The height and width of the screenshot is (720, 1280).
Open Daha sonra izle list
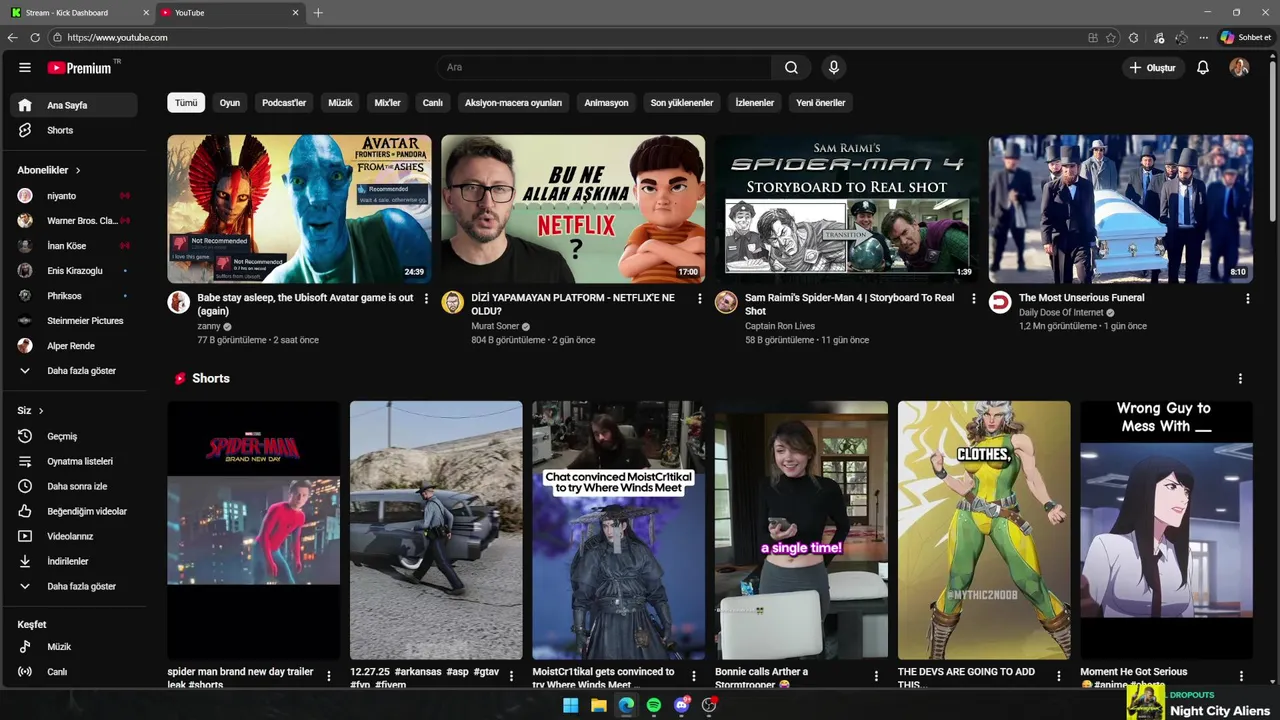74,486
